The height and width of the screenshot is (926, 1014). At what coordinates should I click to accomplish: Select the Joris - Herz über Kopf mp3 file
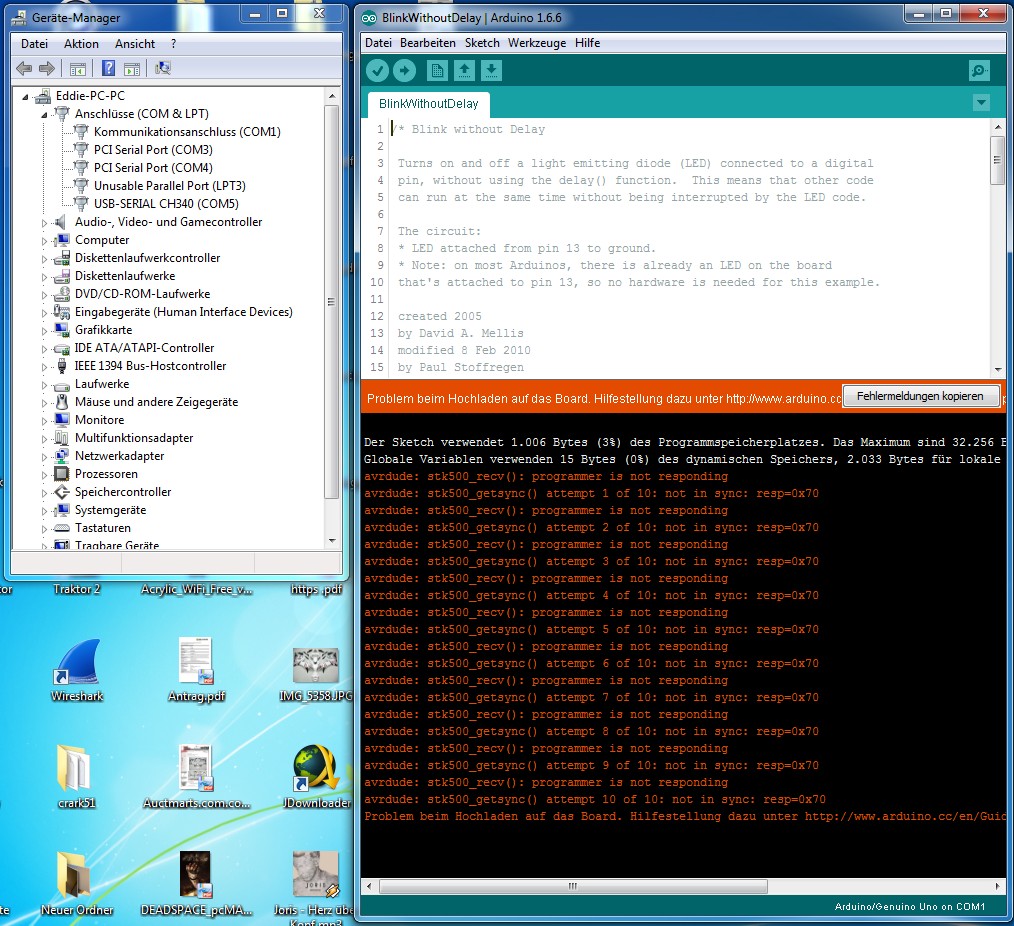pos(316,887)
